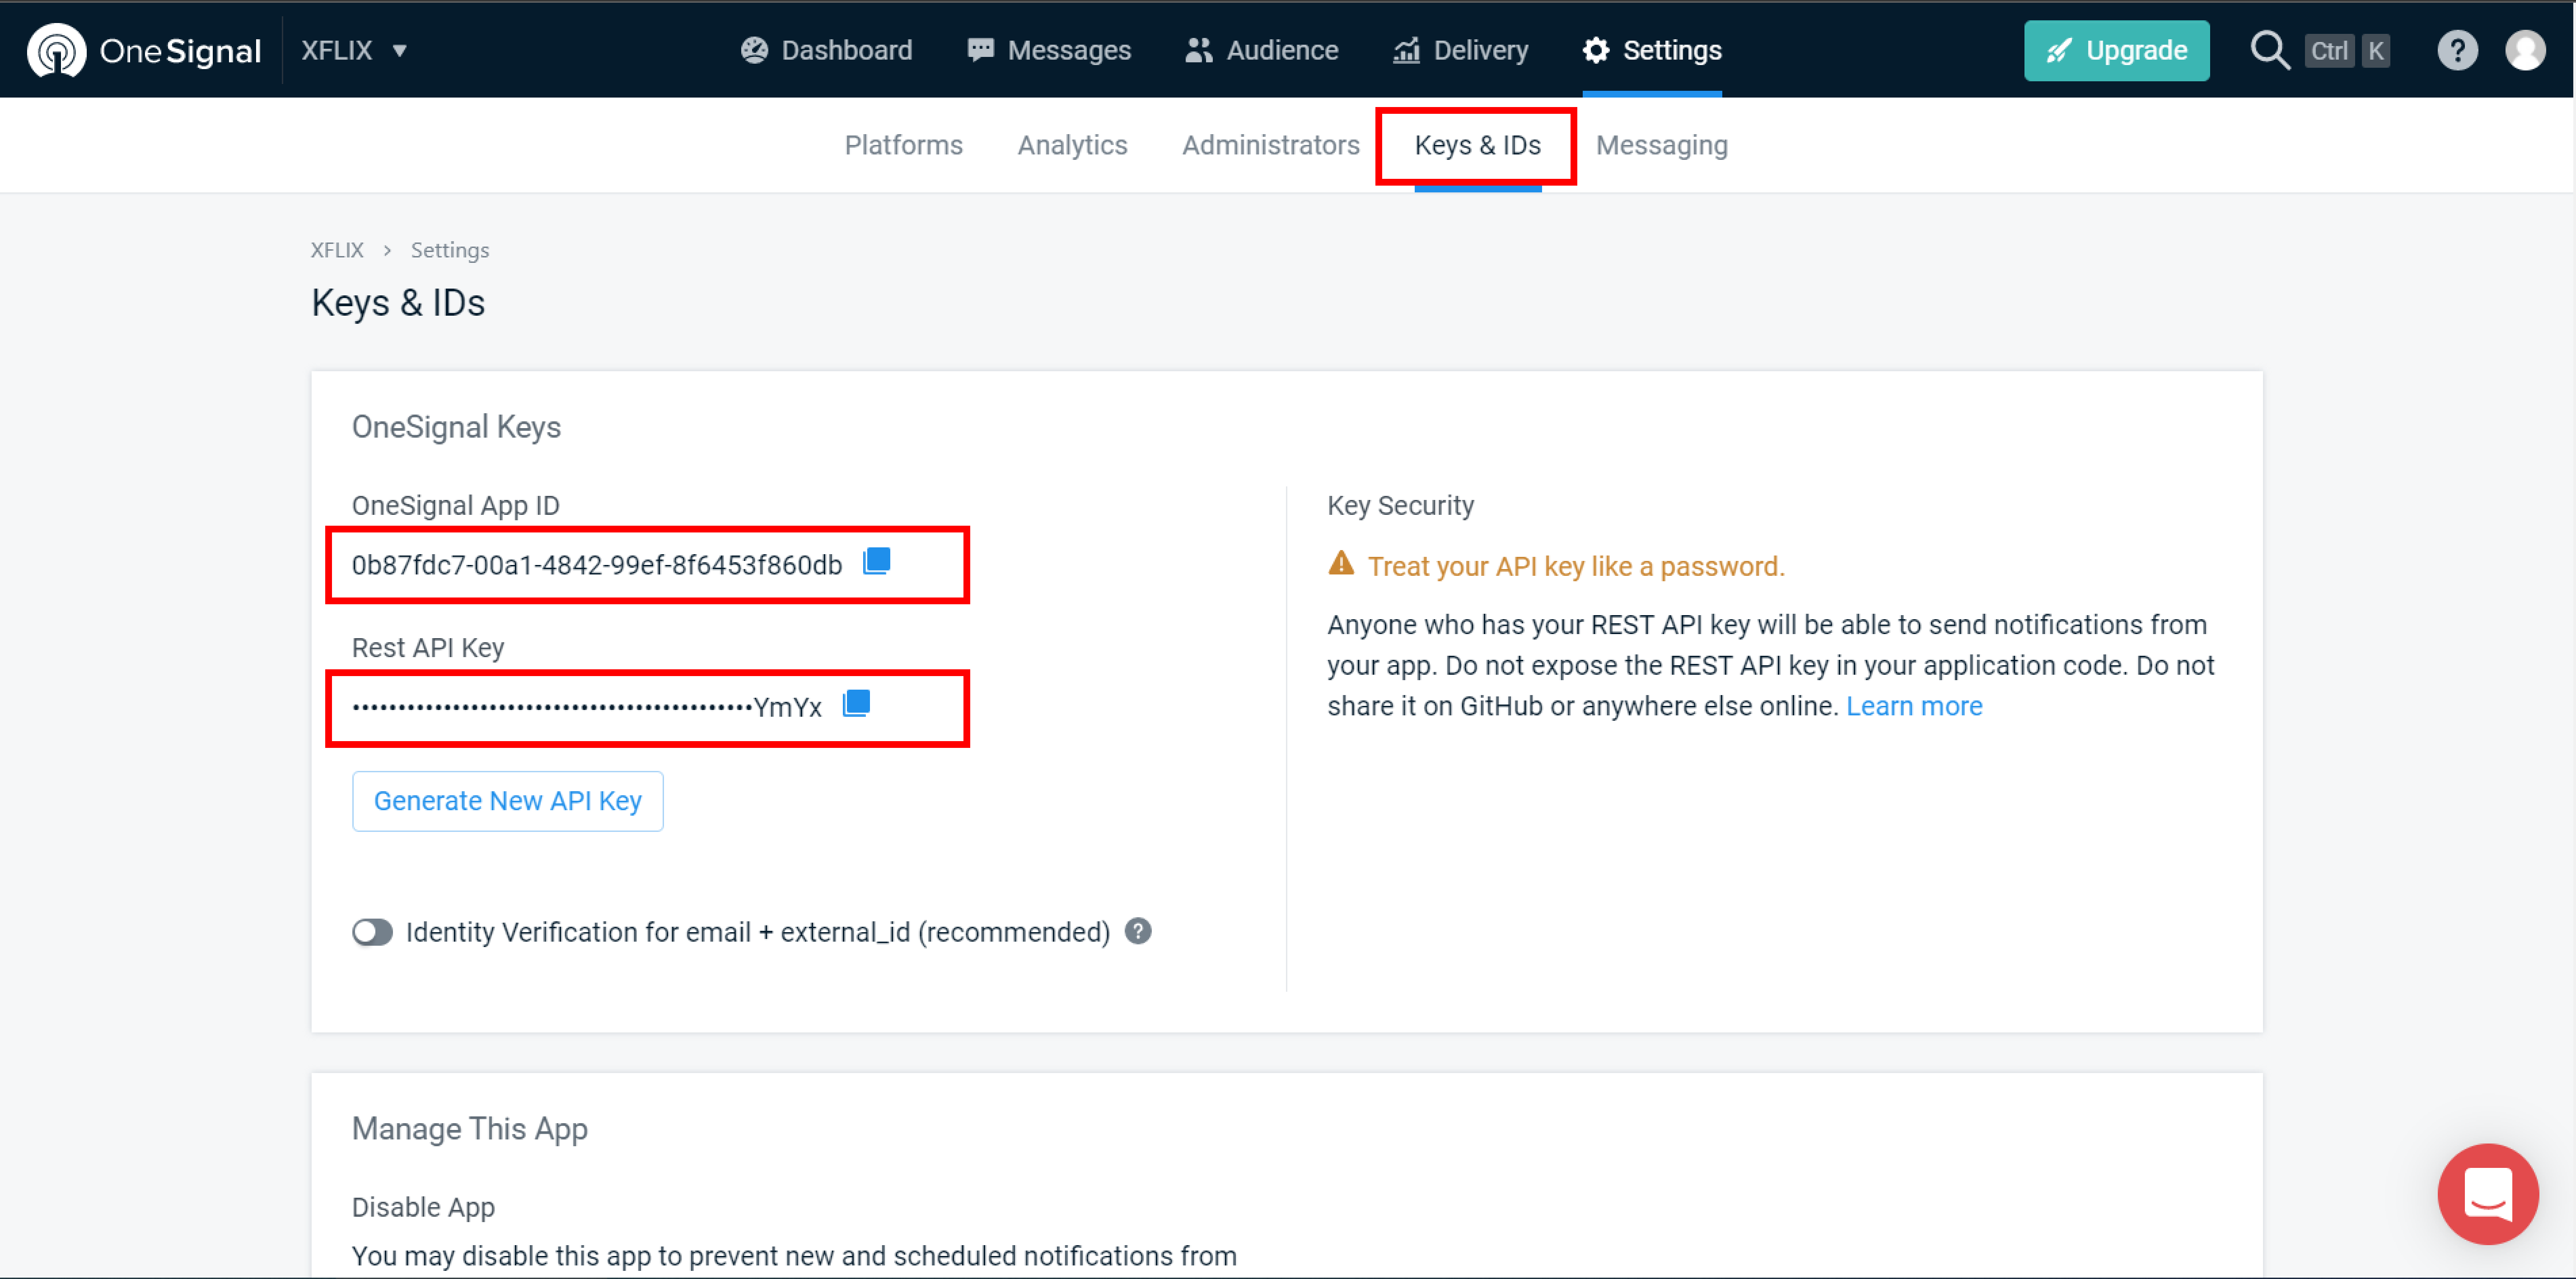The width and height of the screenshot is (2576, 1279).
Task: Toggle Identity Verification switch
Action: pos(372,932)
